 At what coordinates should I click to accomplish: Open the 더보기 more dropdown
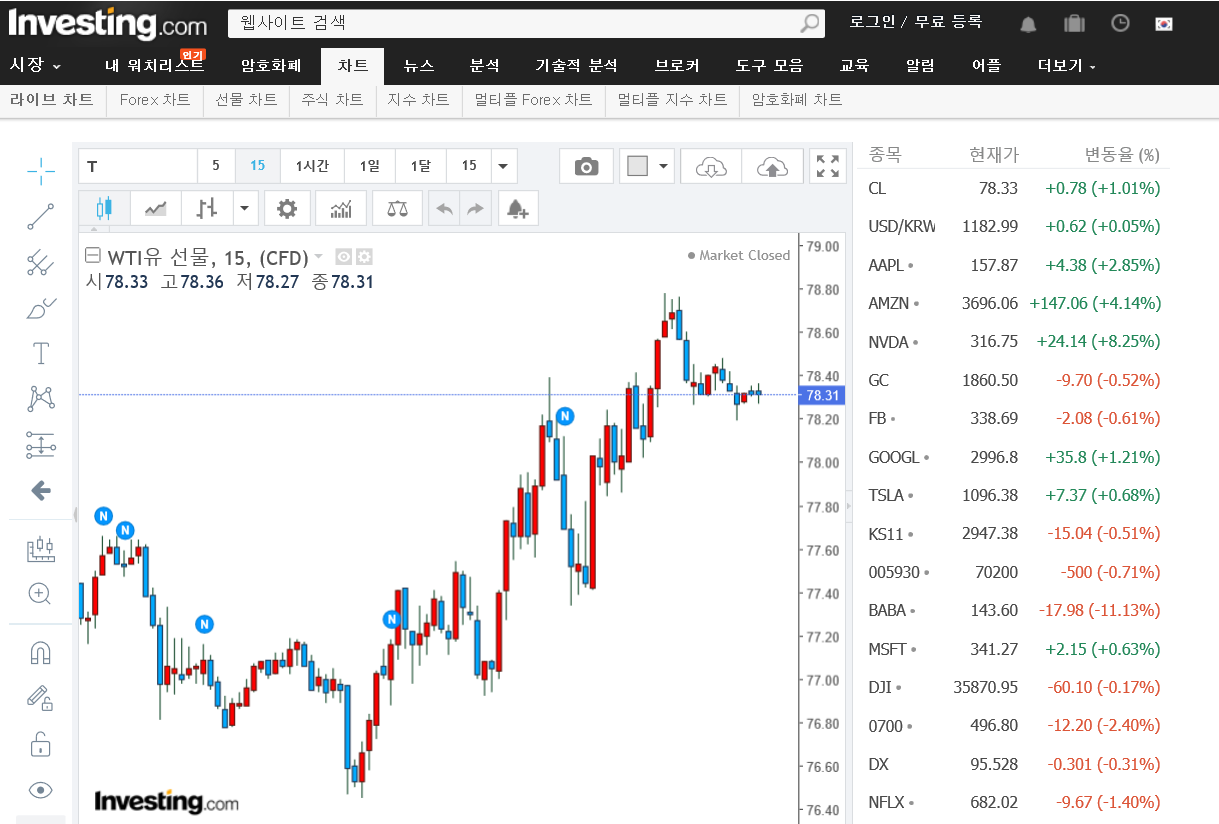(x=1066, y=66)
